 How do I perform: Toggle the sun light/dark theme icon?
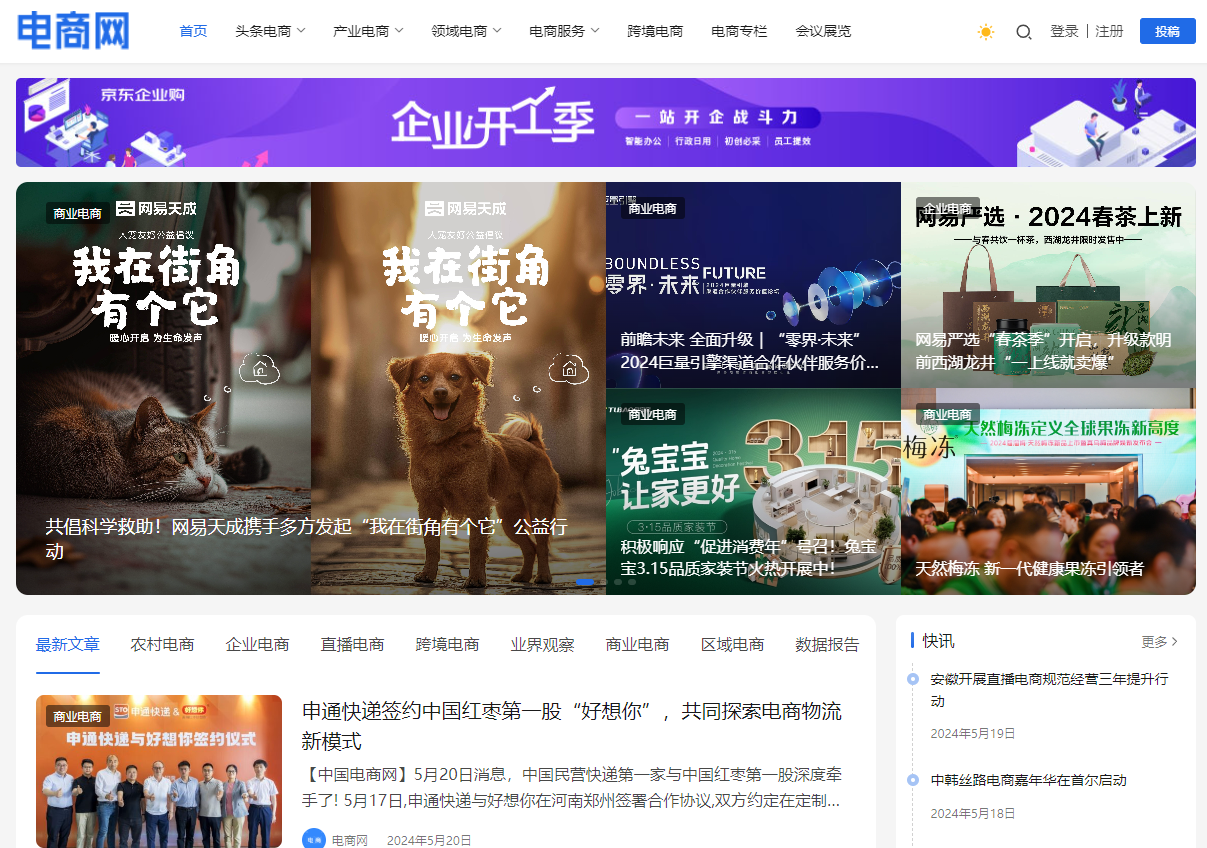[x=986, y=32]
